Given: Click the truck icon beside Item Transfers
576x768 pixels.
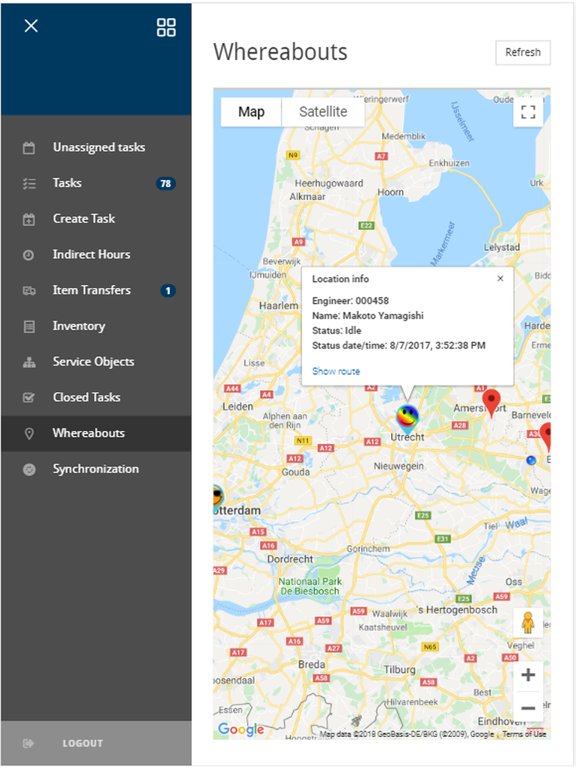Looking at the screenshot, I should (x=29, y=291).
